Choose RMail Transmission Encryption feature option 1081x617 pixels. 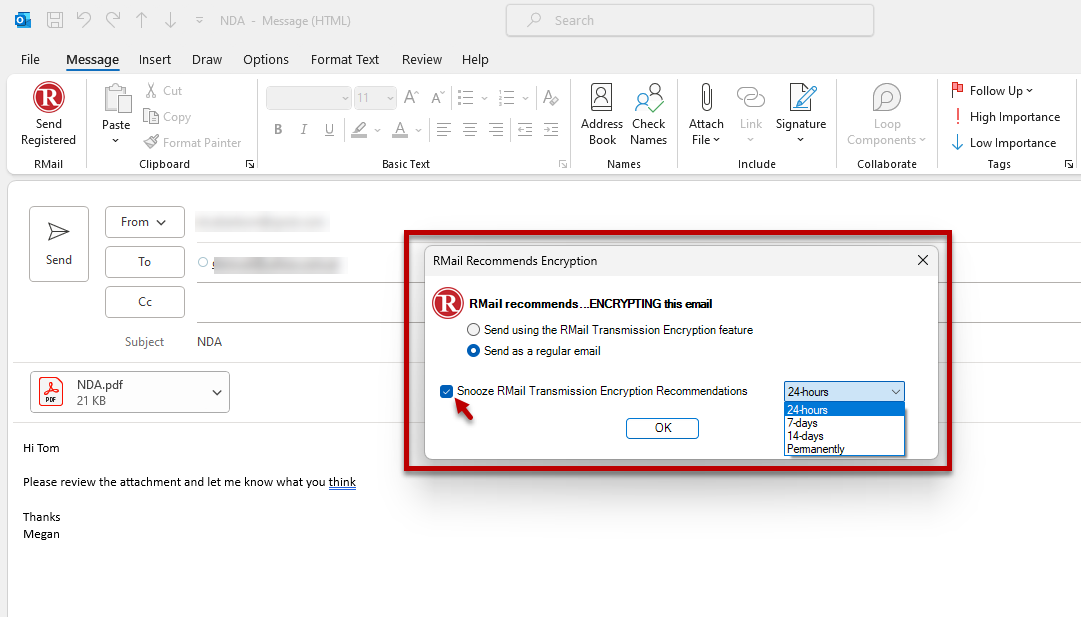(473, 330)
